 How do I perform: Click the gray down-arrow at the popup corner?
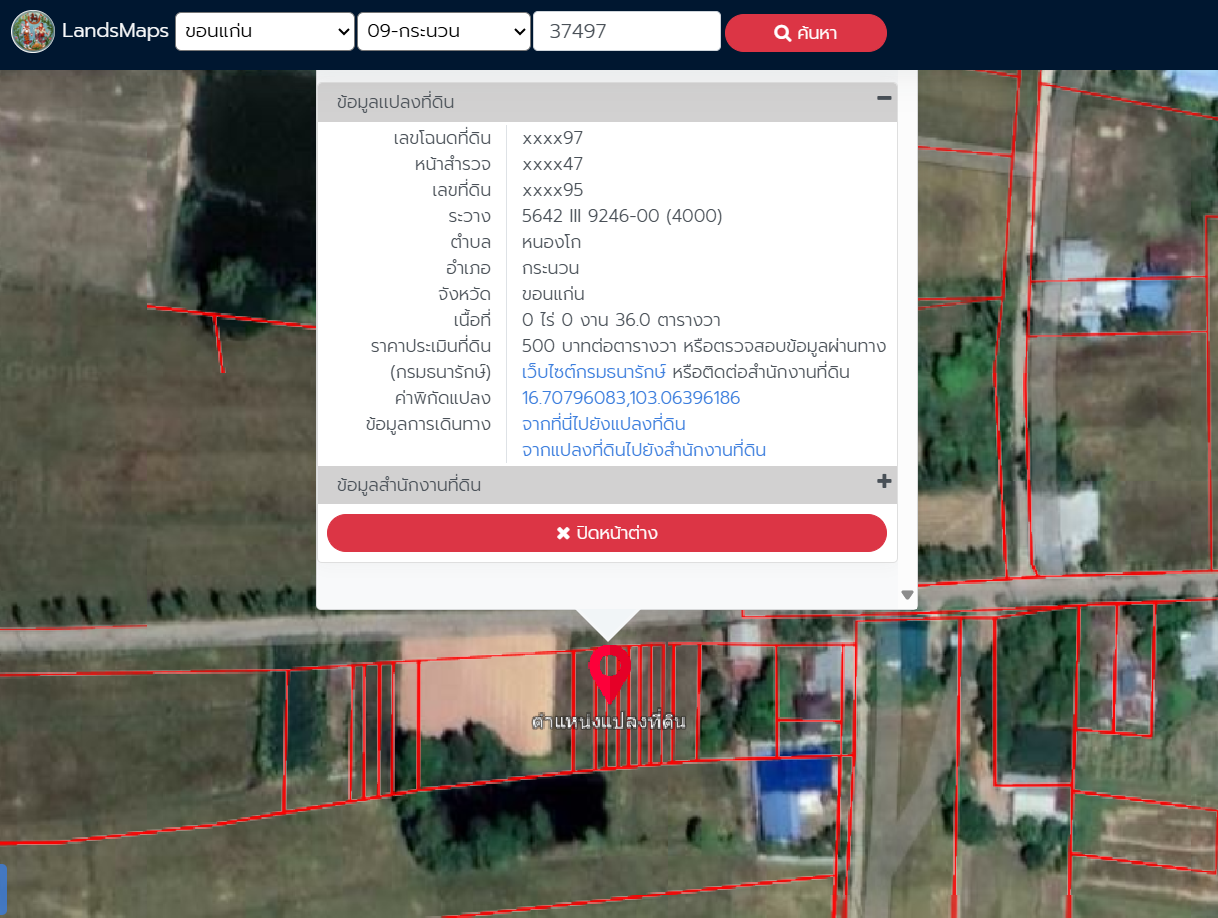pos(907,595)
